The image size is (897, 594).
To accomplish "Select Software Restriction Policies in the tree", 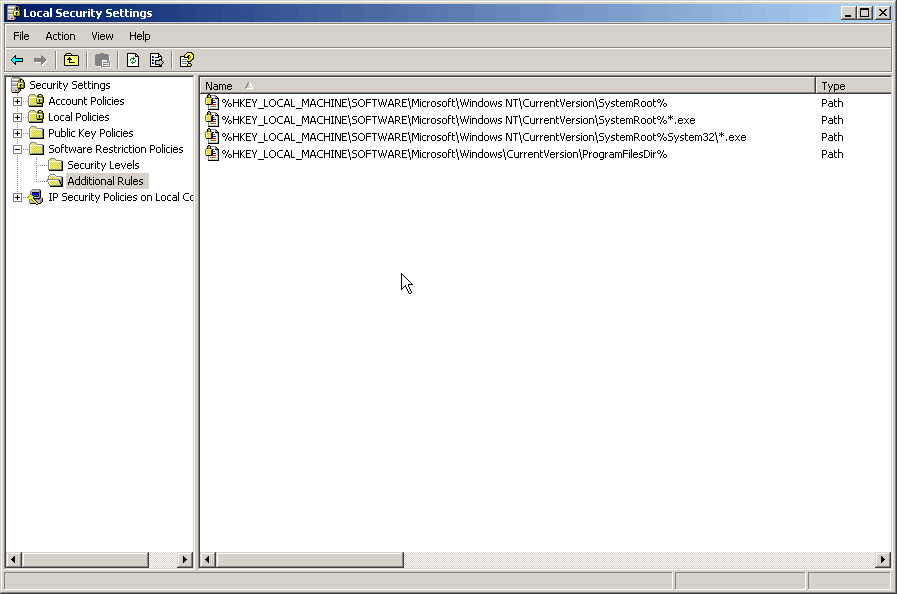I will [x=116, y=149].
